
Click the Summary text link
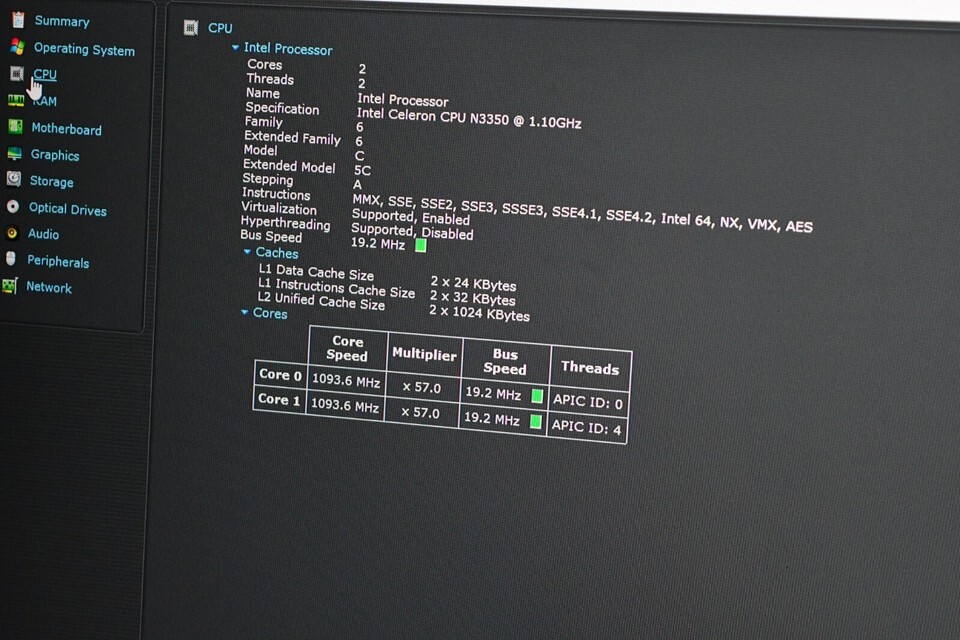point(62,21)
